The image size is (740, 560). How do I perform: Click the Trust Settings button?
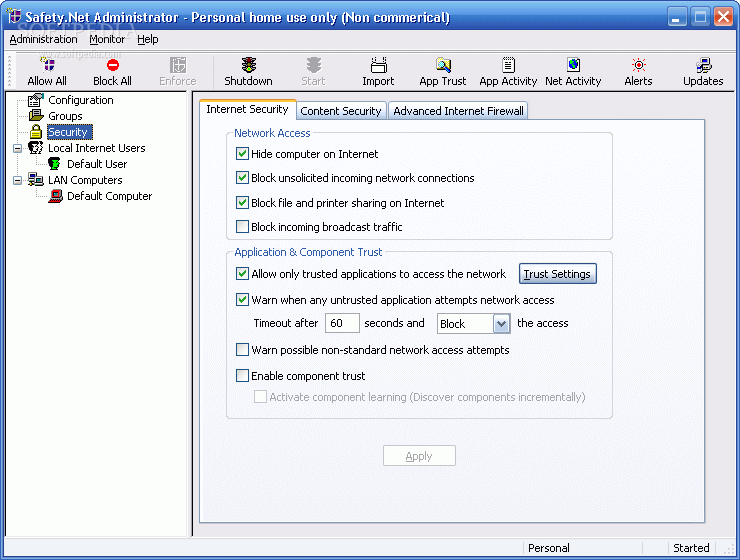point(557,274)
